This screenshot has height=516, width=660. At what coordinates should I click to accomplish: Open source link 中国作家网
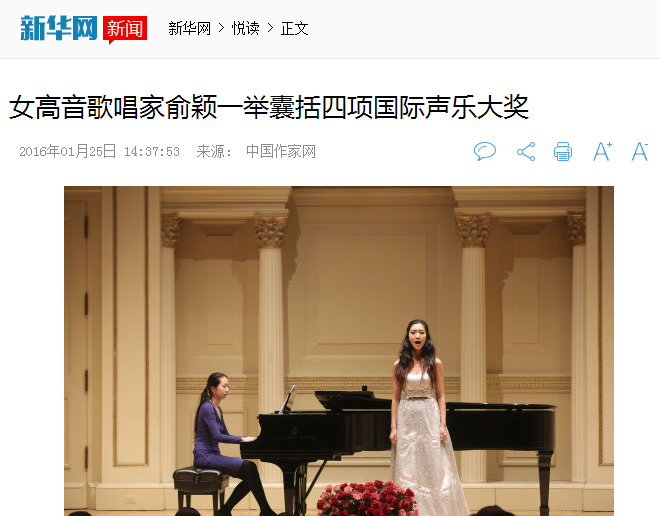pyautogui.click(x=281, y=151)
